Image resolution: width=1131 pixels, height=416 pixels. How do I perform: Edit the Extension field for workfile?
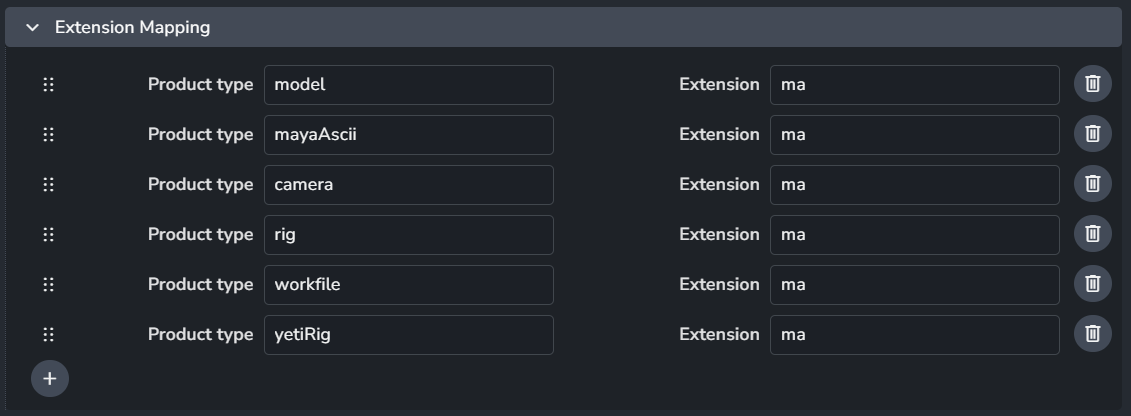[x=914, y=285]
